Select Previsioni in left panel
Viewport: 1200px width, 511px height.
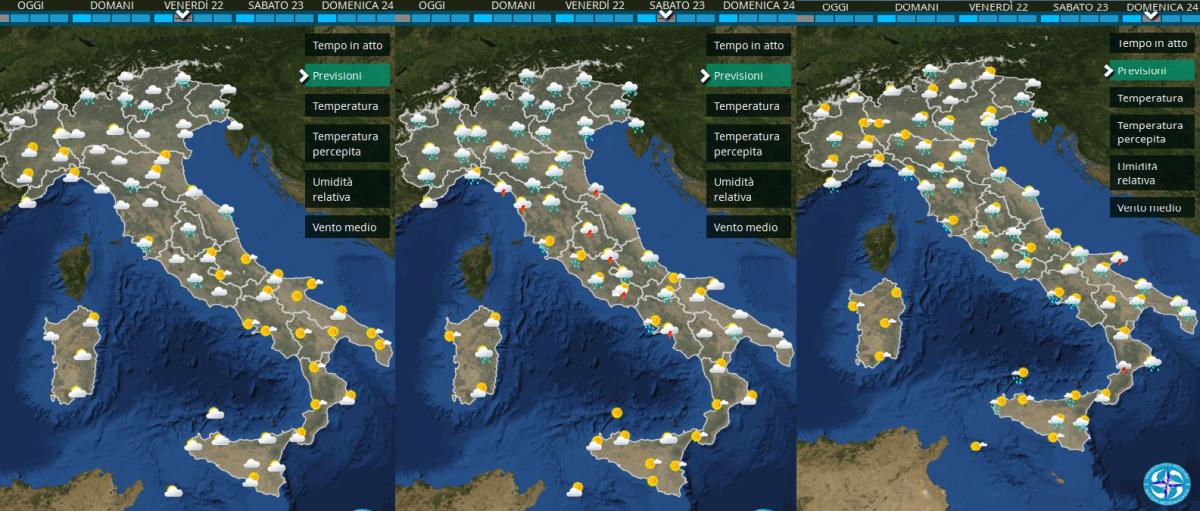pos(347,75)
